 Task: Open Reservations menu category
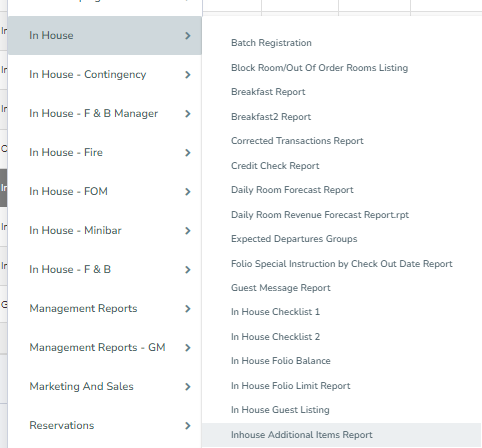(x=105, y=425)
